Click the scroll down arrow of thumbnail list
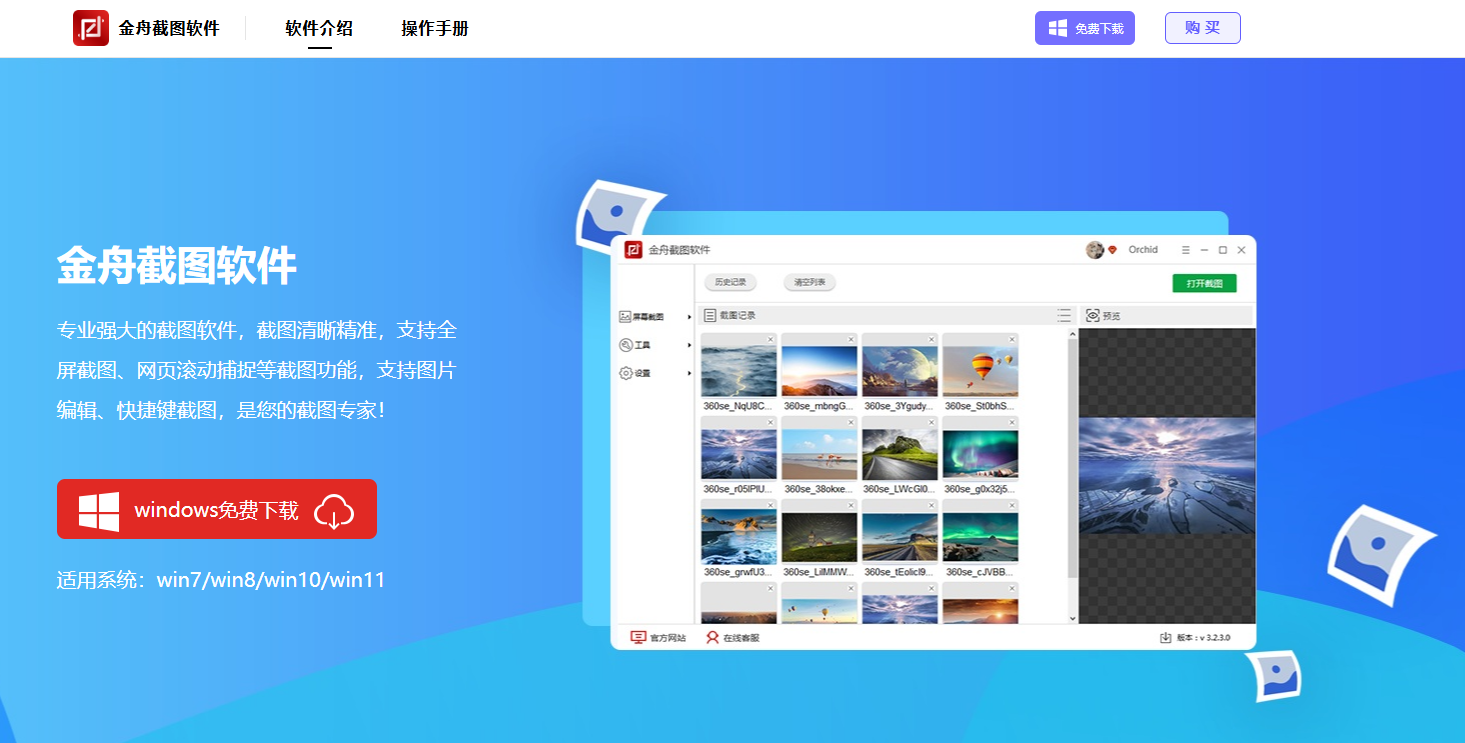The height and width of the screenshot is (743, 1465). (1073, 618)
